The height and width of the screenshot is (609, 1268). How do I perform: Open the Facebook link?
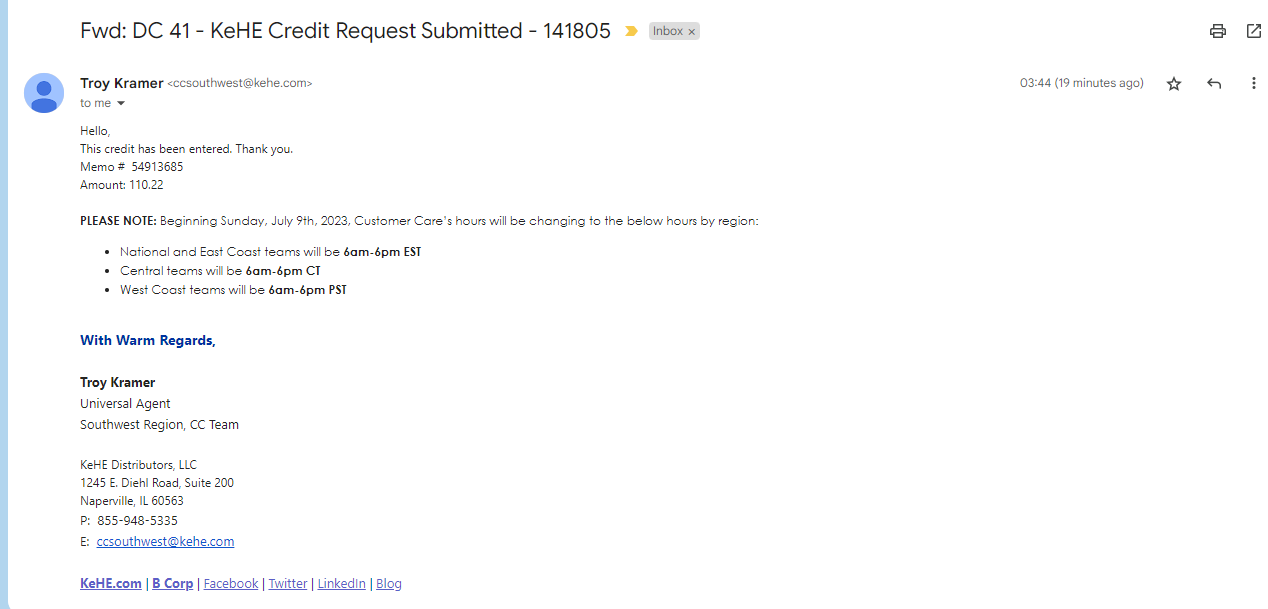click(x=231, y=584)
